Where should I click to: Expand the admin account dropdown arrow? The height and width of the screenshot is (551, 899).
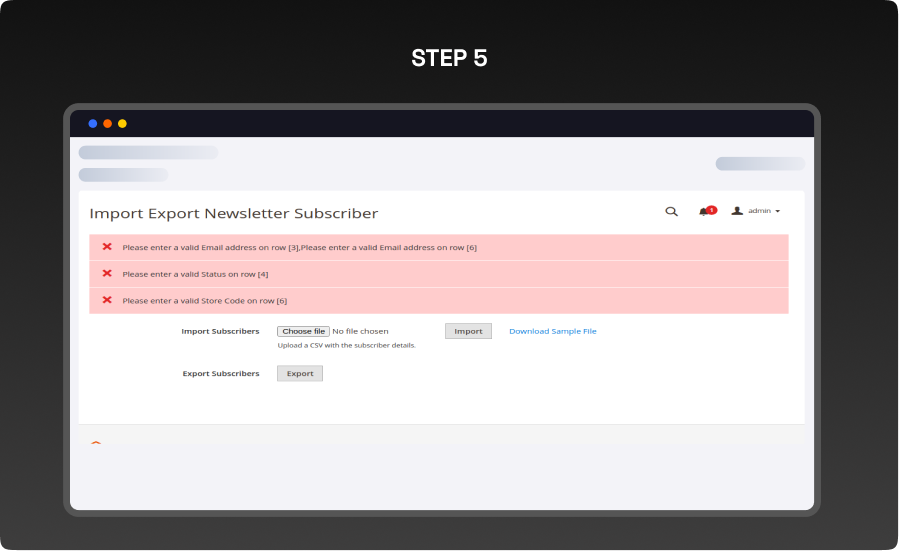(x=778, y=212)
